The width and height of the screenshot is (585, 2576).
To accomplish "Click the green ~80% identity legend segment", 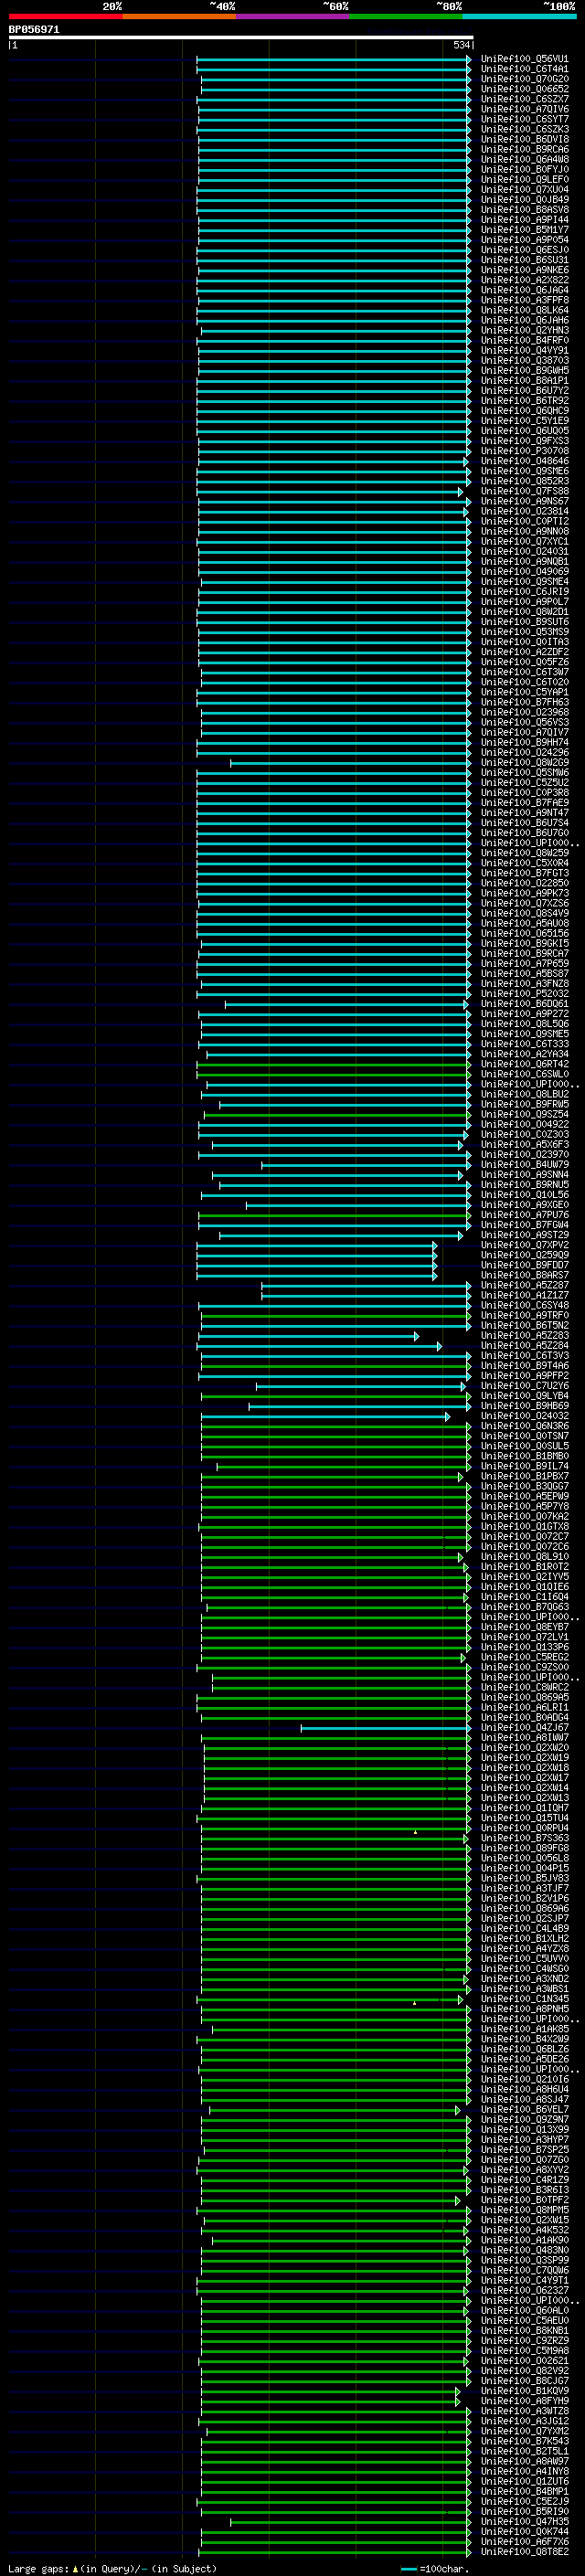I will point(406,16).
